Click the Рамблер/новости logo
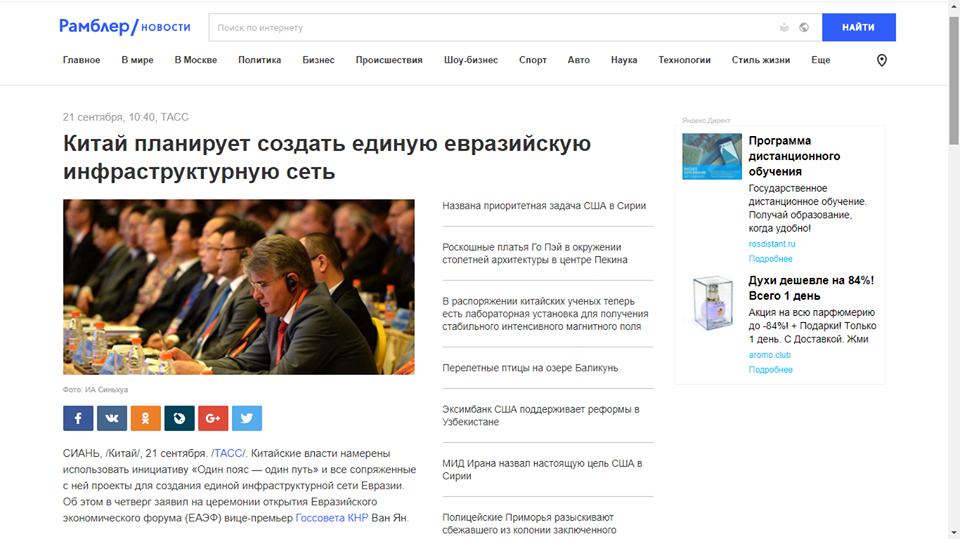 click(125, 27)
